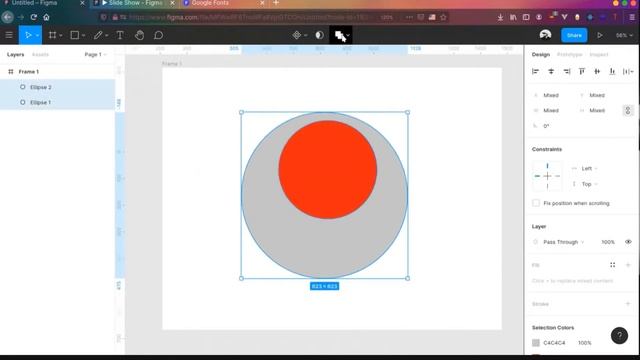Select the Hand tool
Viewport: 640px width, 360px height.
pyautogui.click(x=139, y=35)
